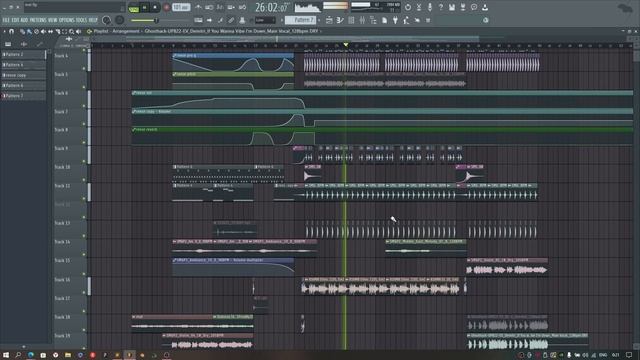Image resolution: width=640 pixels, height=360 pixels.
Task: Click the speech bubble chat icon
Action: [x=474, y=7]
